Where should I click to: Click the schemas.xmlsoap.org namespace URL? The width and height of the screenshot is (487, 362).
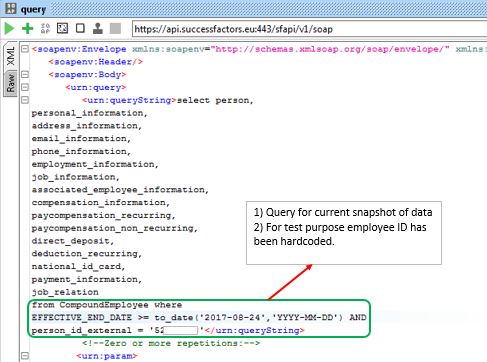(x=330, y=49)
